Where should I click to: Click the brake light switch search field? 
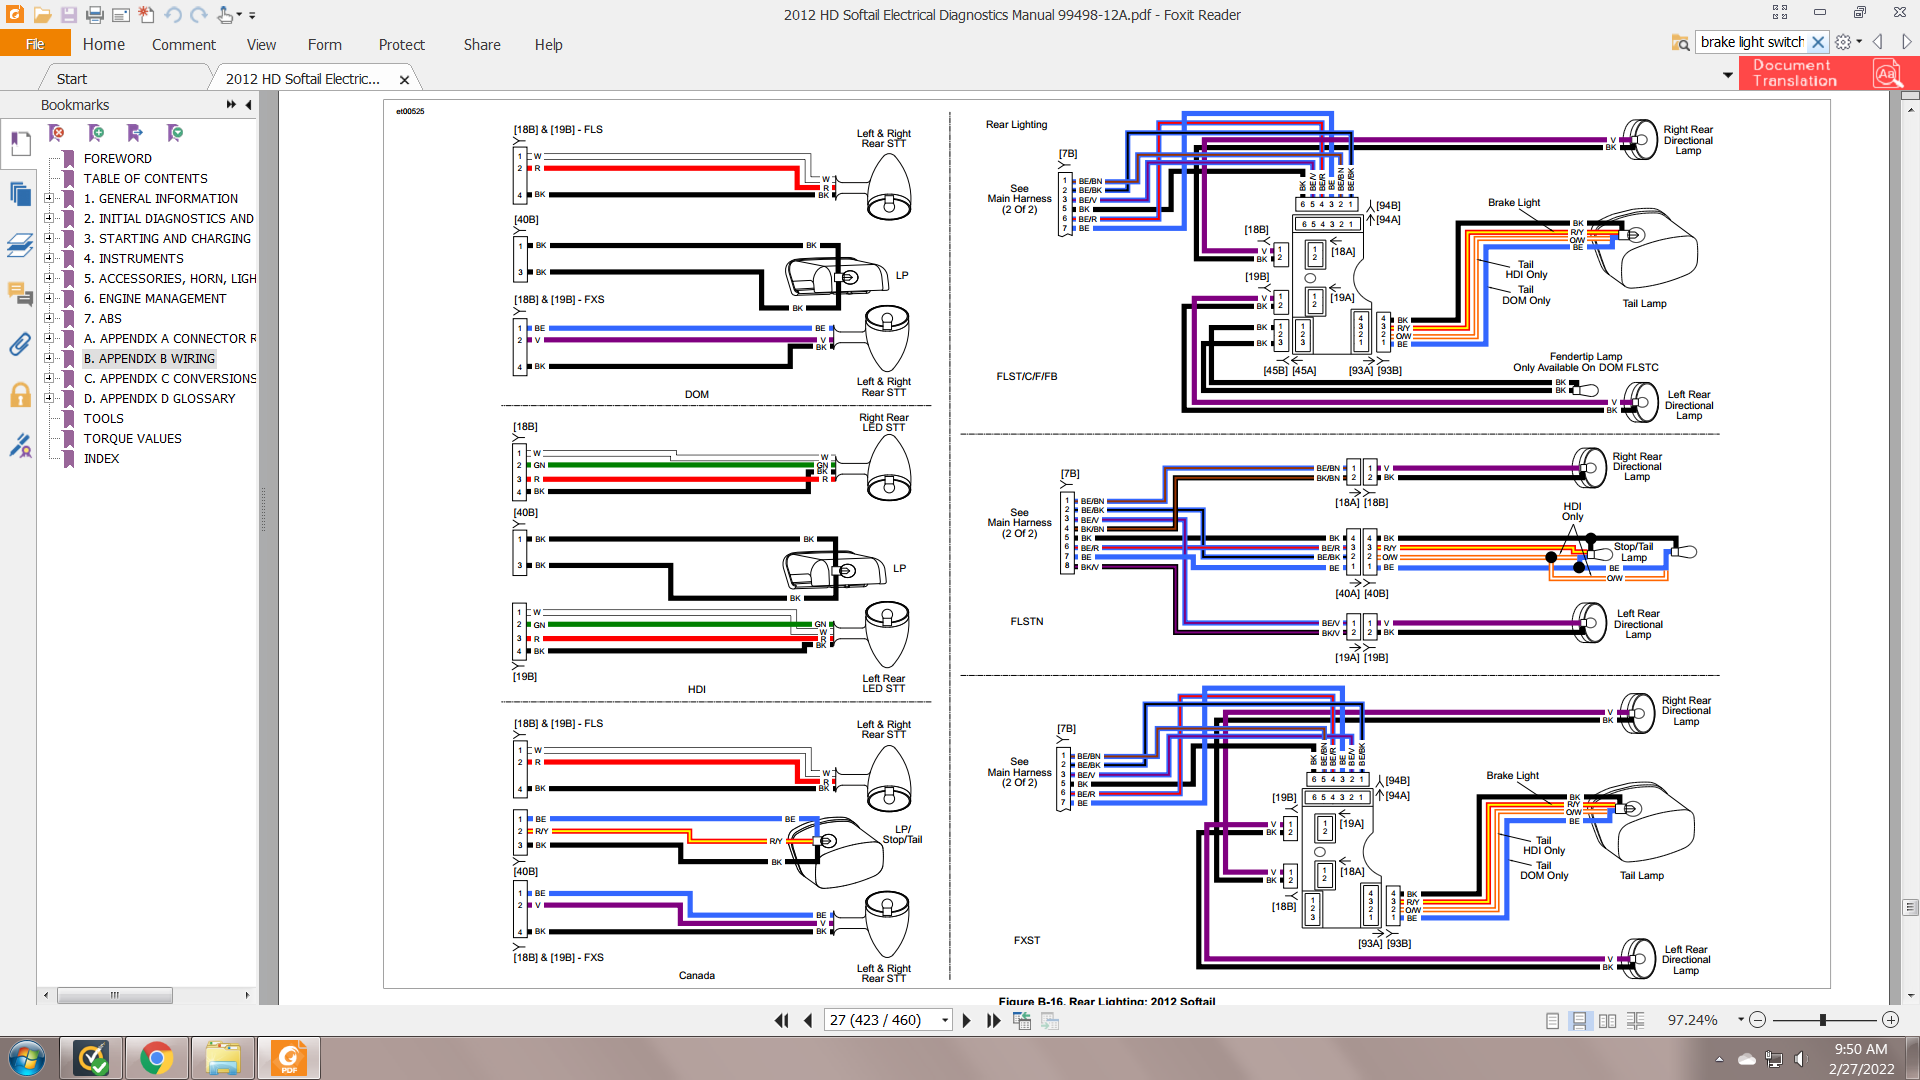pyautogui.click(x=1751, y=42)
